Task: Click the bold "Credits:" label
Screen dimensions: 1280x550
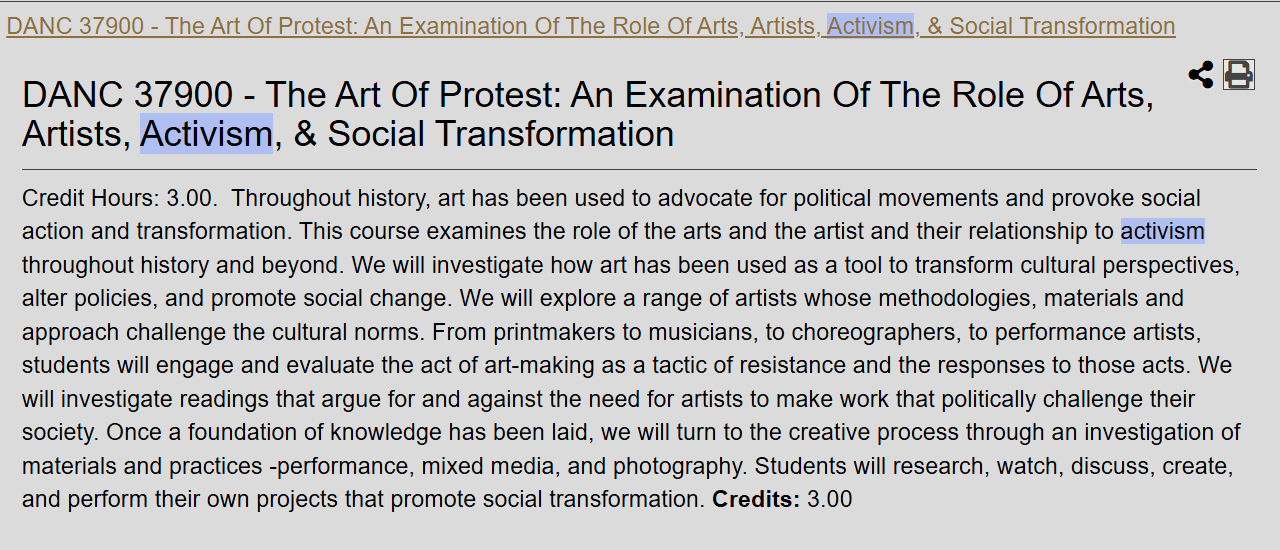Action: (x=756, y=499)
